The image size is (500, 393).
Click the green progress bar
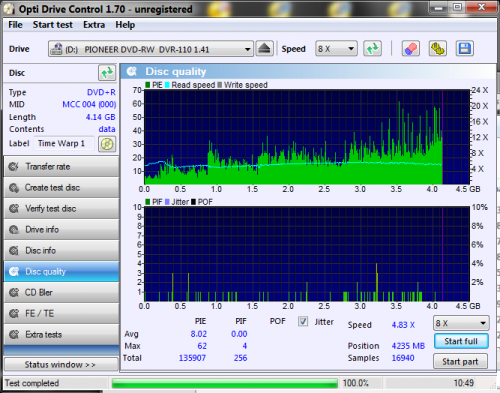(225, 383)
